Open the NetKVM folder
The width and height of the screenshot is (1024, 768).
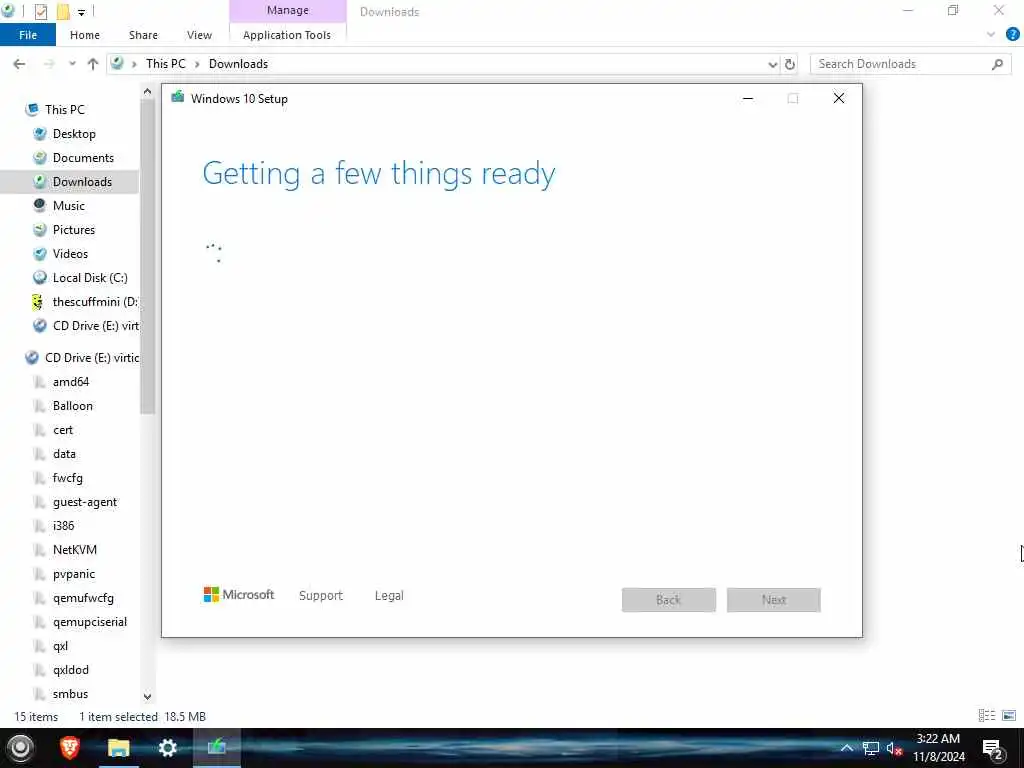pos(74,550)
